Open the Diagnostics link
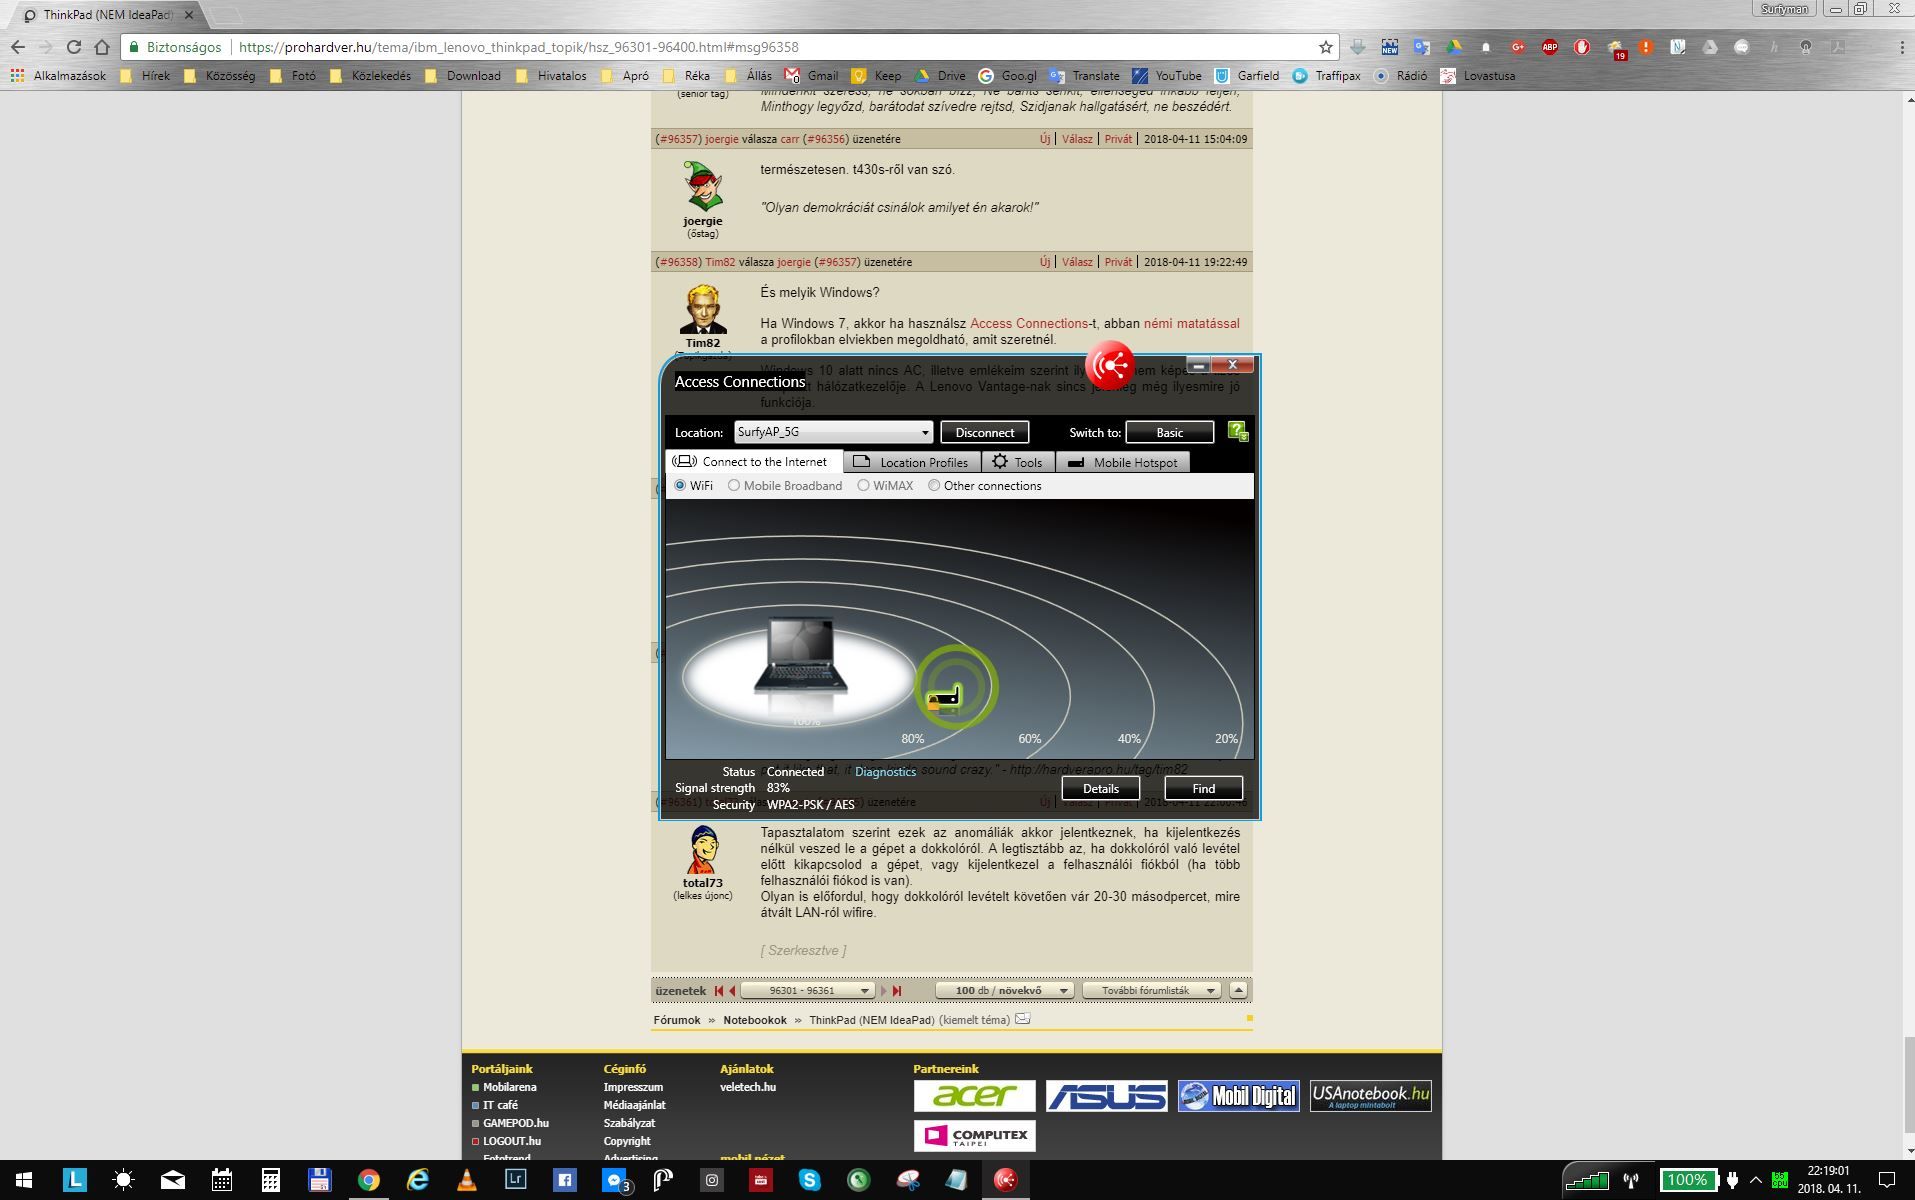 click(885, 772)
